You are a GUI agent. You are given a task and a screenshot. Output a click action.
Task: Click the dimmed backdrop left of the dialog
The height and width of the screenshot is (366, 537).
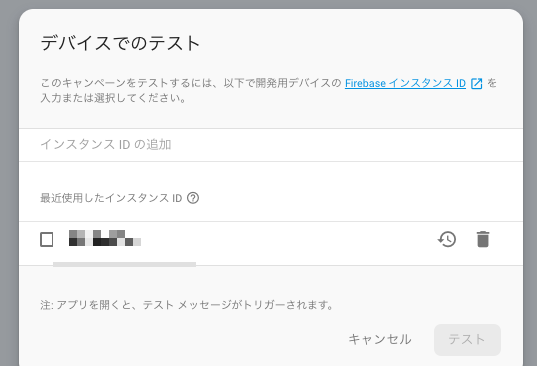9,185
